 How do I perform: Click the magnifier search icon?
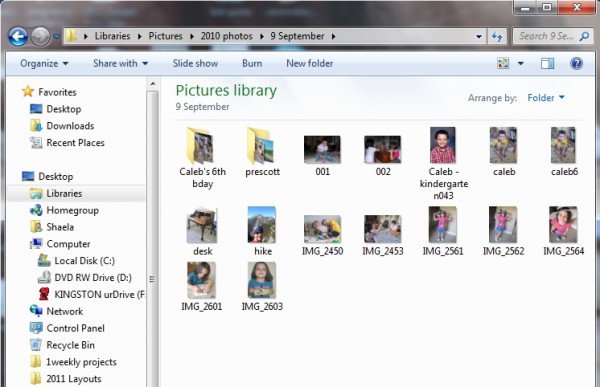pos(584,36)
